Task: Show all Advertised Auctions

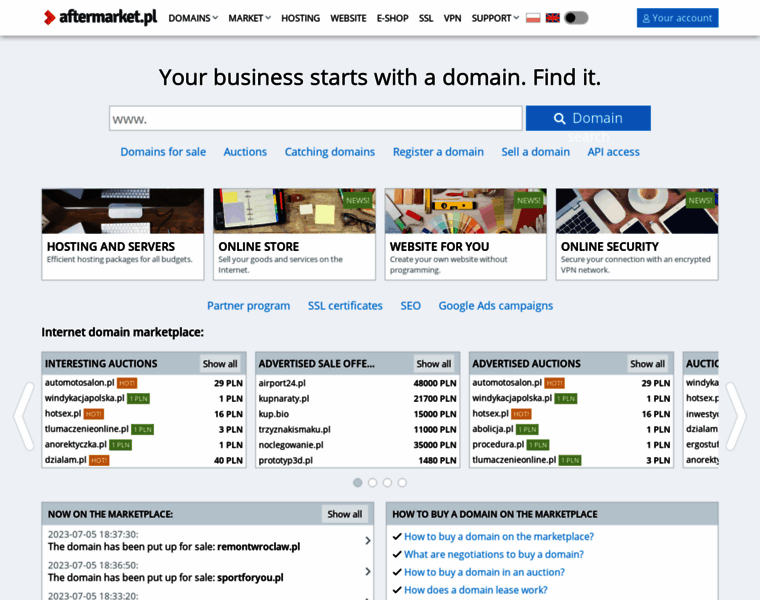Action: click(x=648, y=363)
